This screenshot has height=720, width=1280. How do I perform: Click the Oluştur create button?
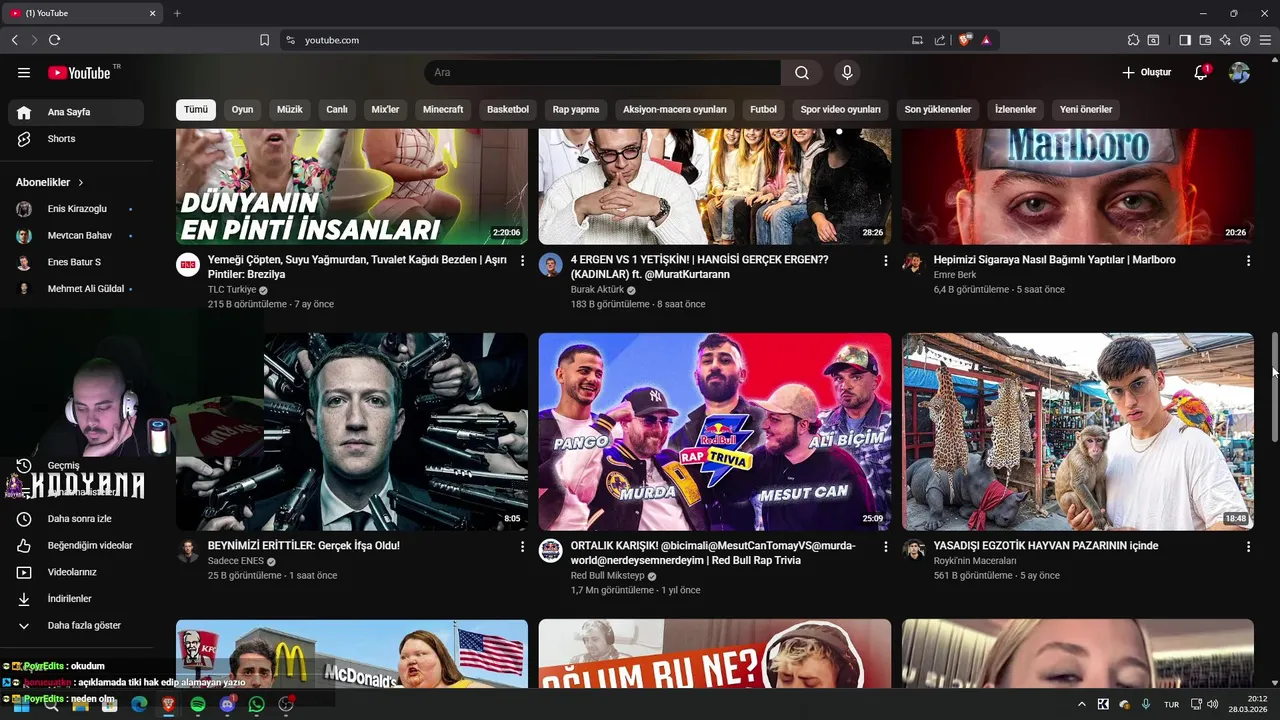[1146, 73]
